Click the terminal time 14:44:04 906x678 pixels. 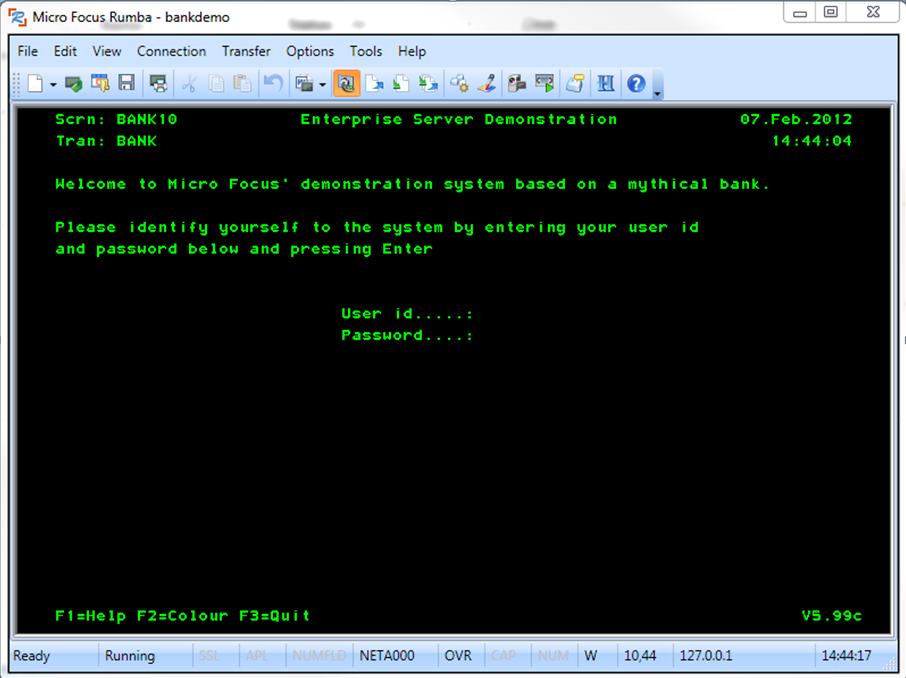pyautogui.click(x=812, y=141)
